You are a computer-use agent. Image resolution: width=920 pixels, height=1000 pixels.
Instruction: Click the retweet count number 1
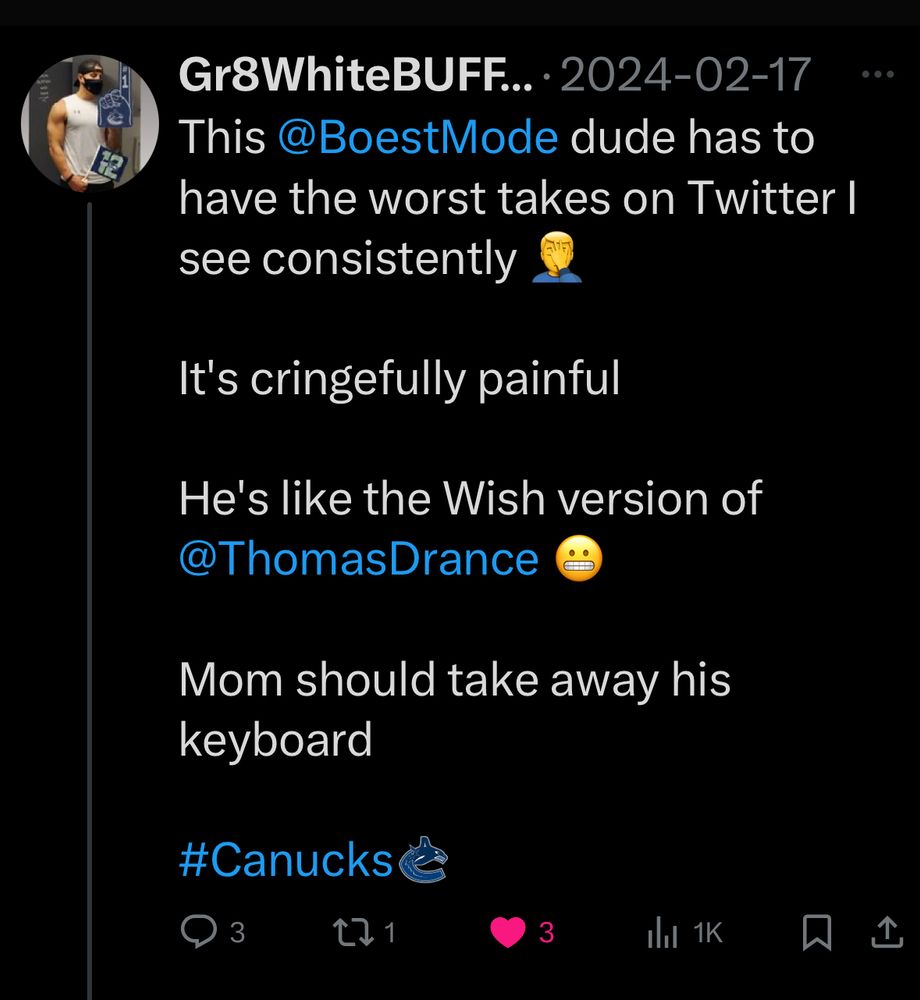click(390, 933)
